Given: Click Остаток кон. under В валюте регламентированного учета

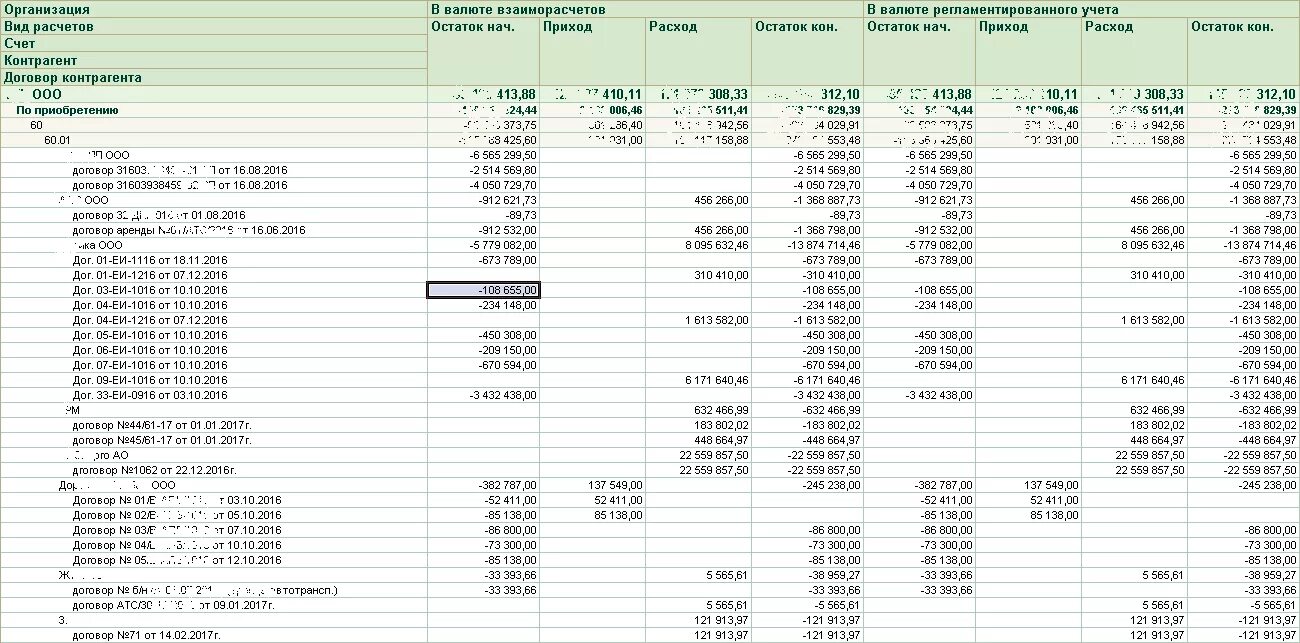Looking at the screenshot, I should pyautogui.click(x=1243, y=51).
